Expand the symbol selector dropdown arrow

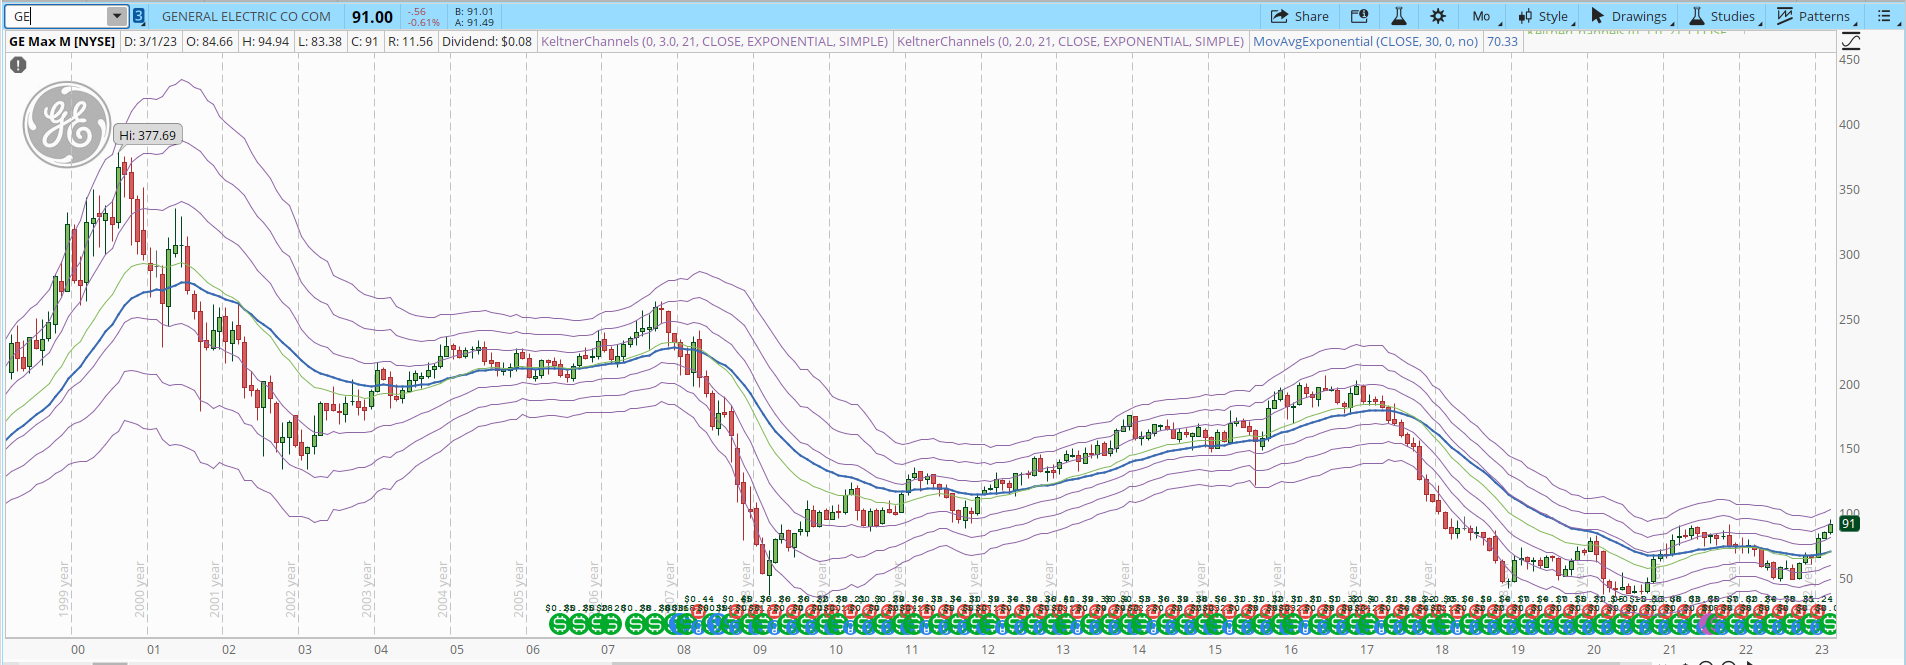(x=117, y=16)
